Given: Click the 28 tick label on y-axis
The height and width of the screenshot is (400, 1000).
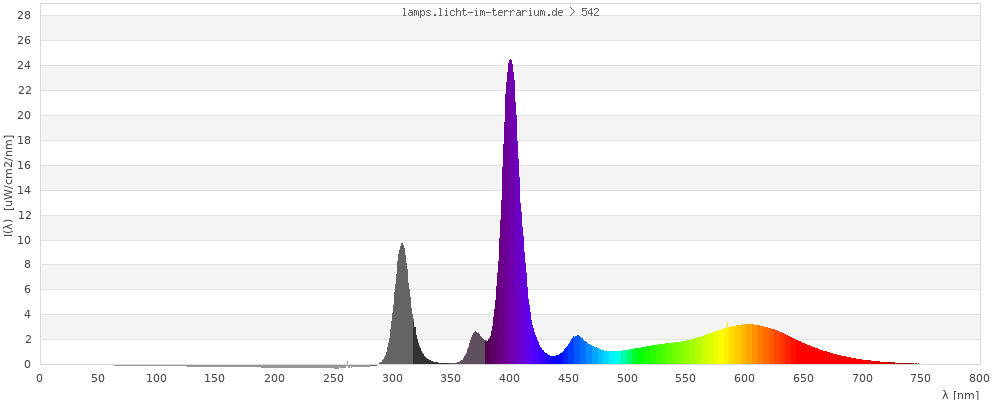Looking at the screenshot, I should pos(21,16).
